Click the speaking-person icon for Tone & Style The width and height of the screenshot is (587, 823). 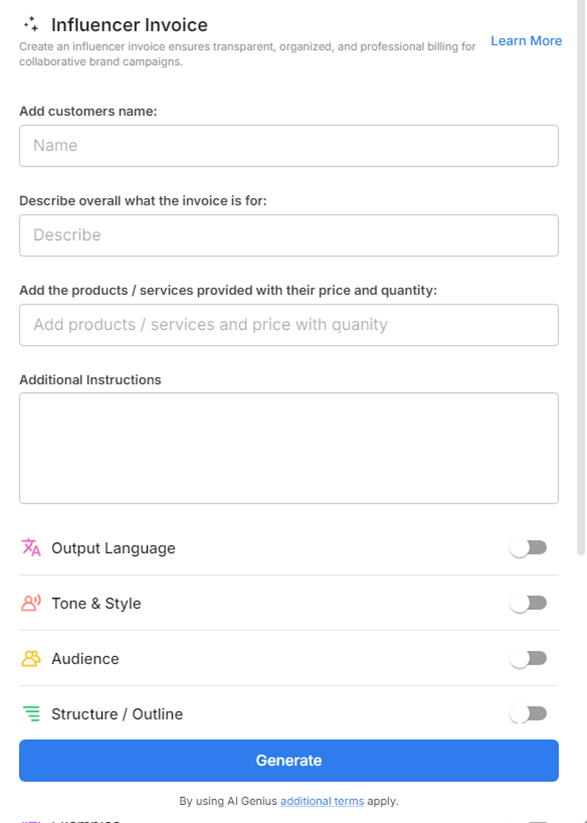point(29,603)
